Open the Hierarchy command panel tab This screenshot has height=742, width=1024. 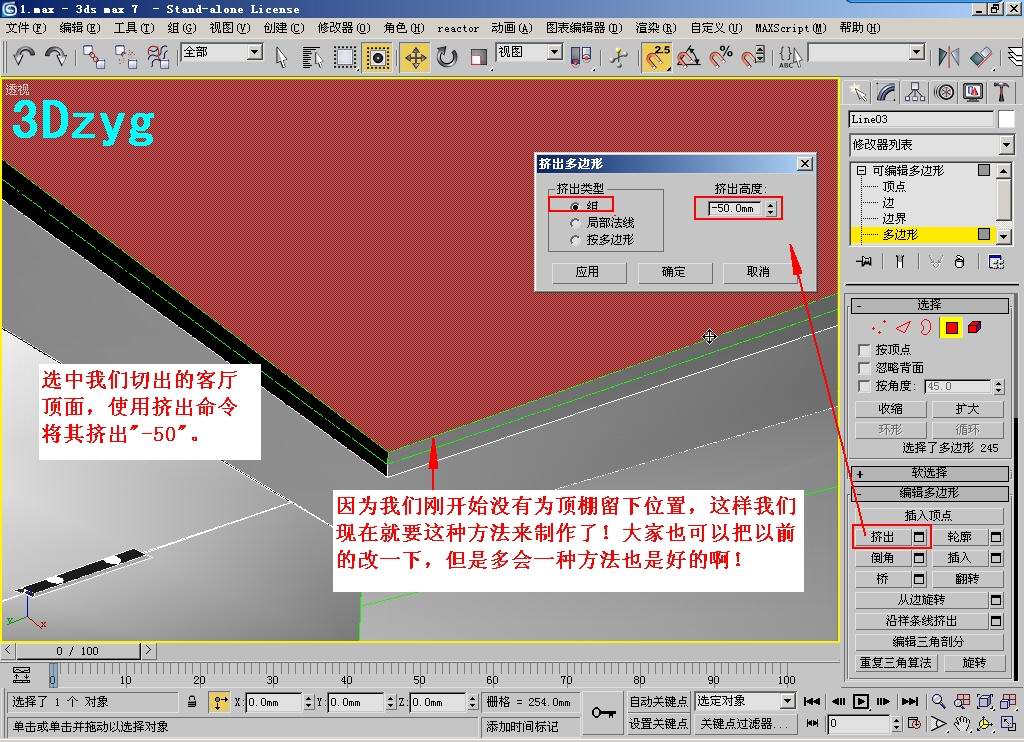click(x=915, y=93)
